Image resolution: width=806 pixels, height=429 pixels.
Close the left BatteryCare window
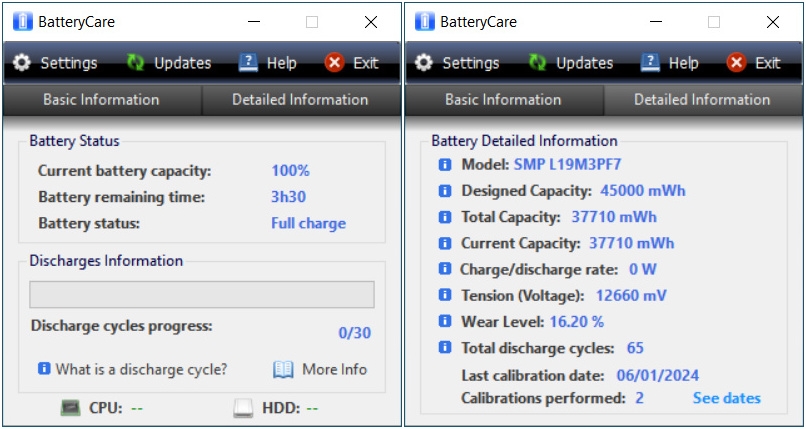(371, 22)
